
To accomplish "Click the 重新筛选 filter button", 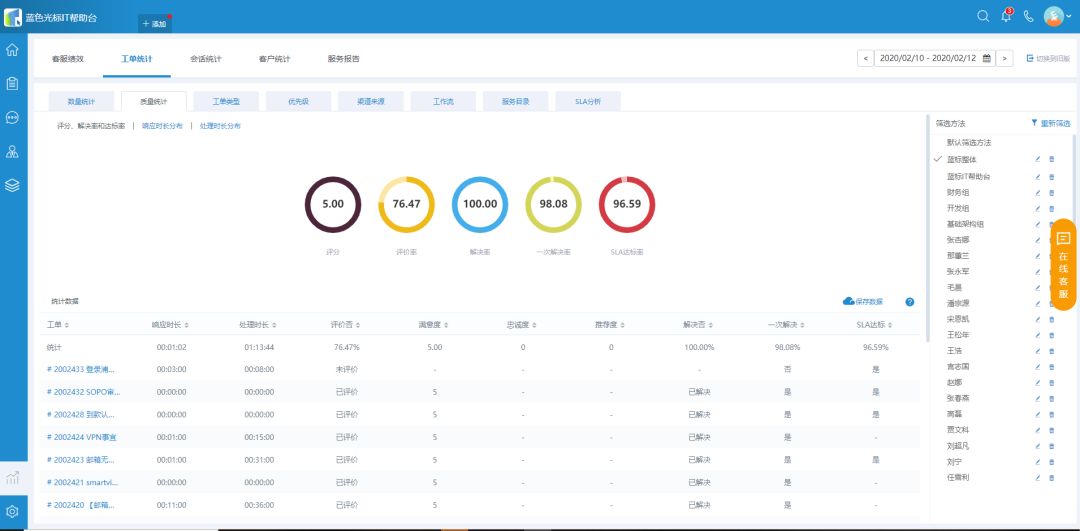I will tap(1051, 123).
